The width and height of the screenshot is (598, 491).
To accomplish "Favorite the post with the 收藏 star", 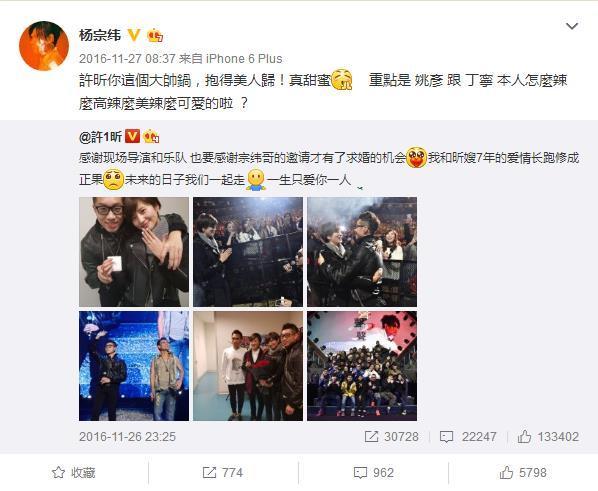I will pos(74,473).
